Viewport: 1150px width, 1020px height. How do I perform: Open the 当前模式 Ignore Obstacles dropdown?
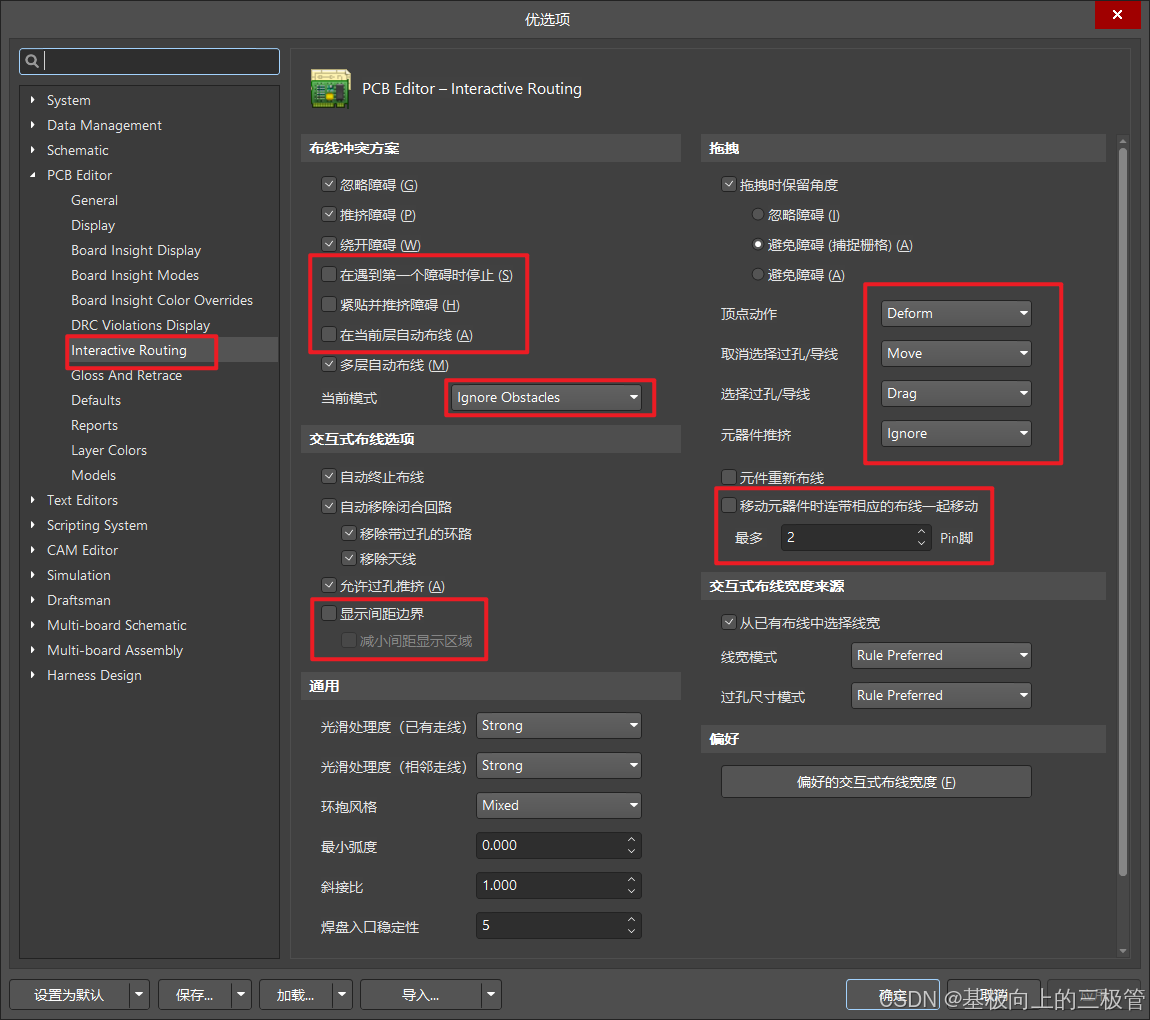[x=546, y=397]
